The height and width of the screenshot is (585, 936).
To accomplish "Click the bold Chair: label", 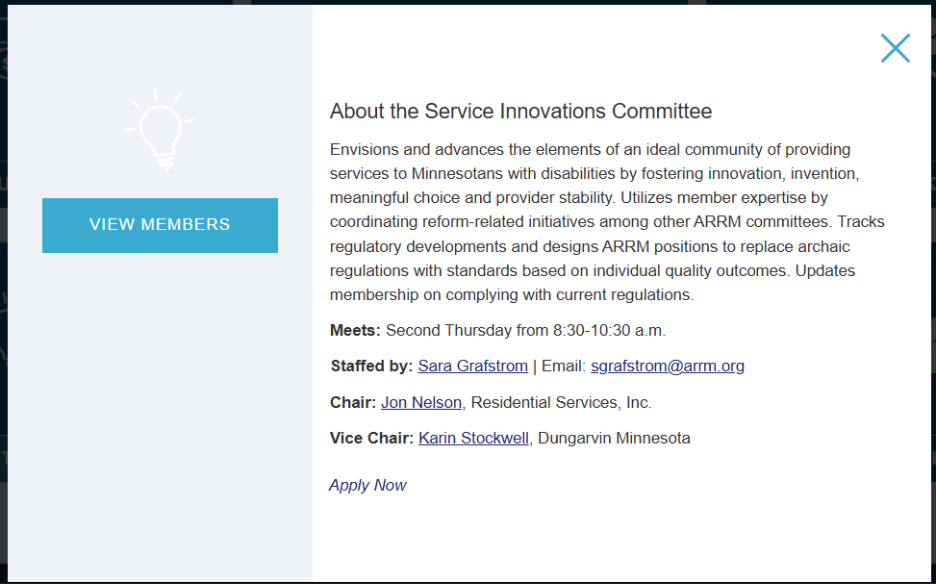I will click(353, 402).
